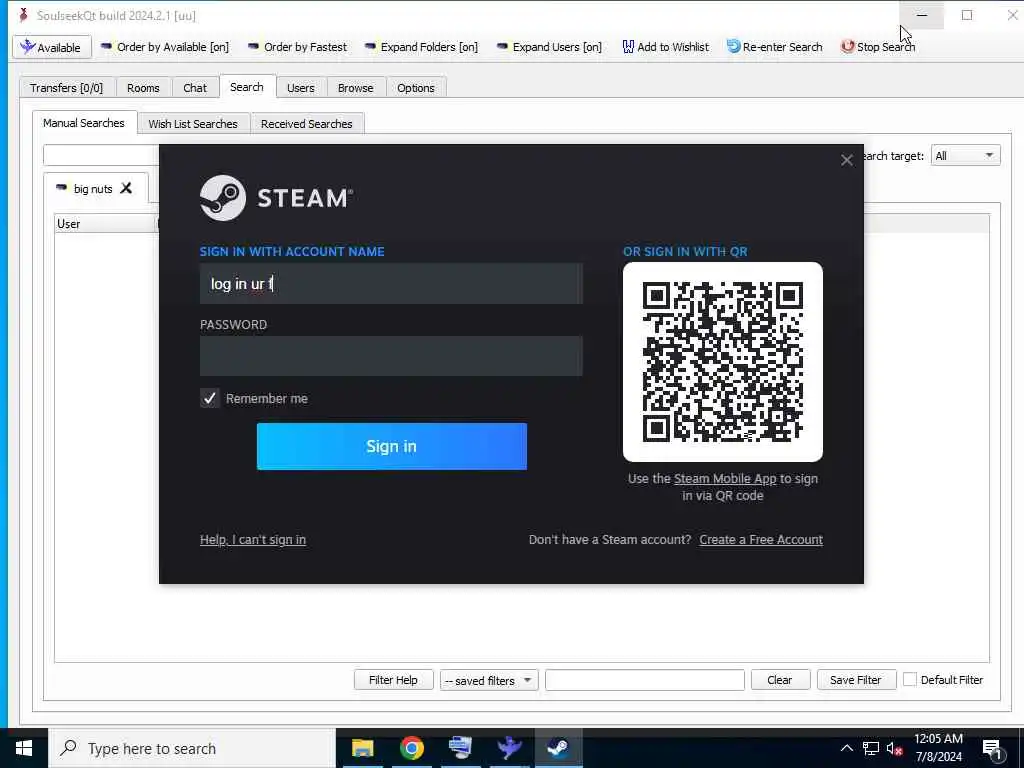Screen dimensions: 1024x768
Task: Click the network tray icon
Action: [871, 748]
